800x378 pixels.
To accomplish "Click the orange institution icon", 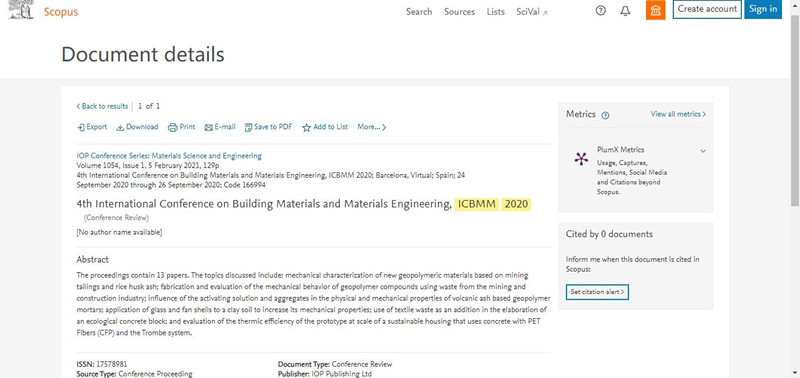I will click(655, 10).
